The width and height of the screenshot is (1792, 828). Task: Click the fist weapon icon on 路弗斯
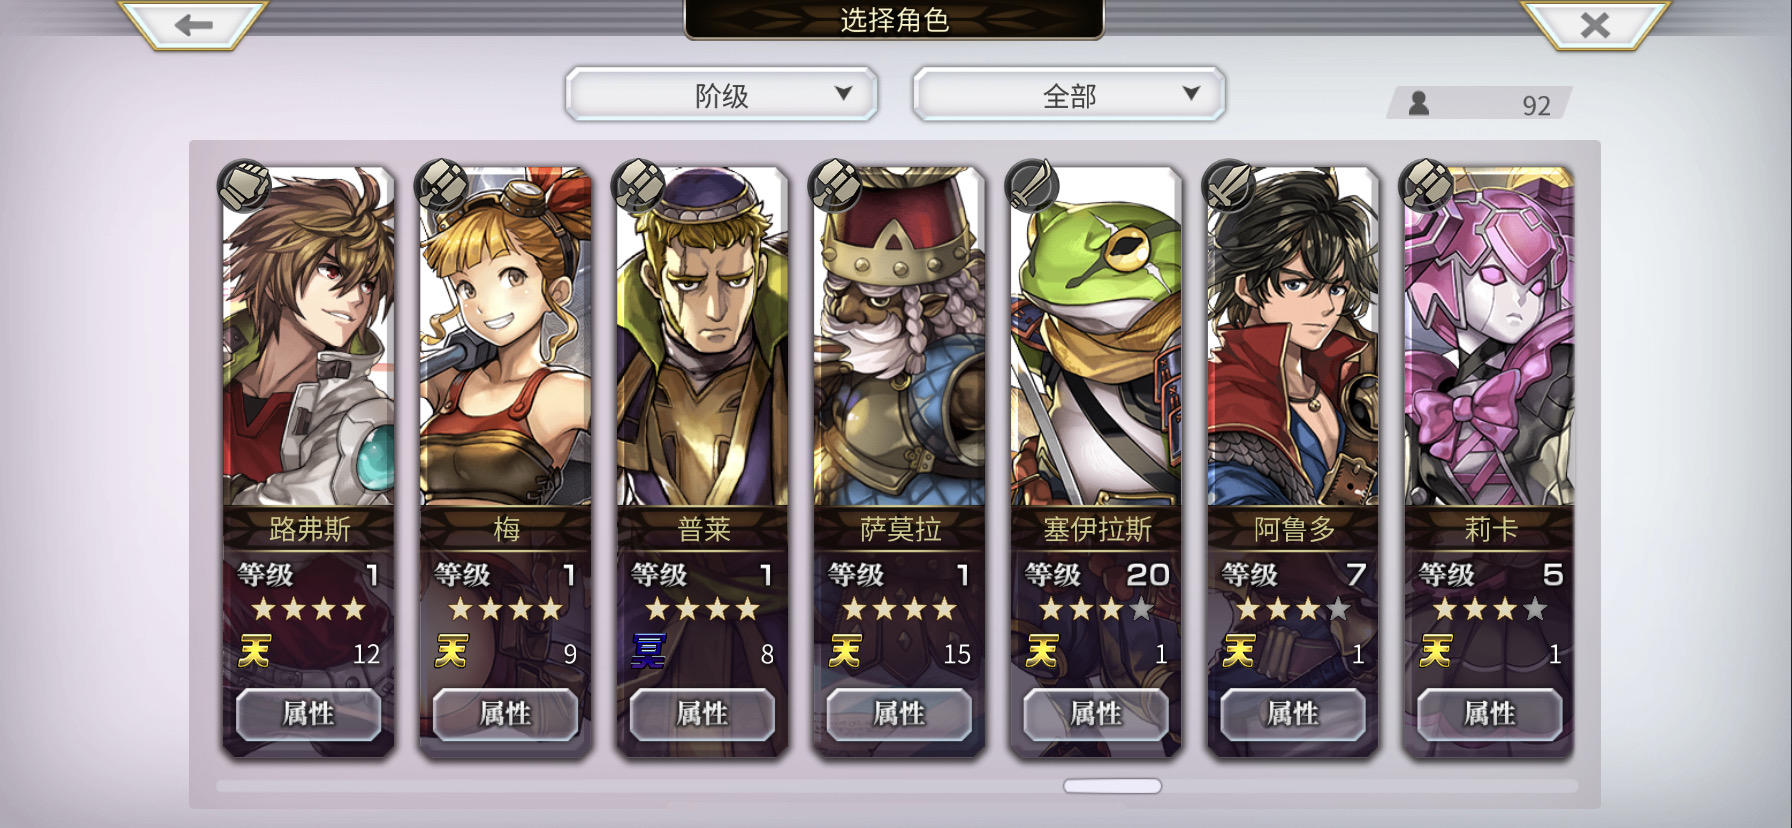click(244, 185)
